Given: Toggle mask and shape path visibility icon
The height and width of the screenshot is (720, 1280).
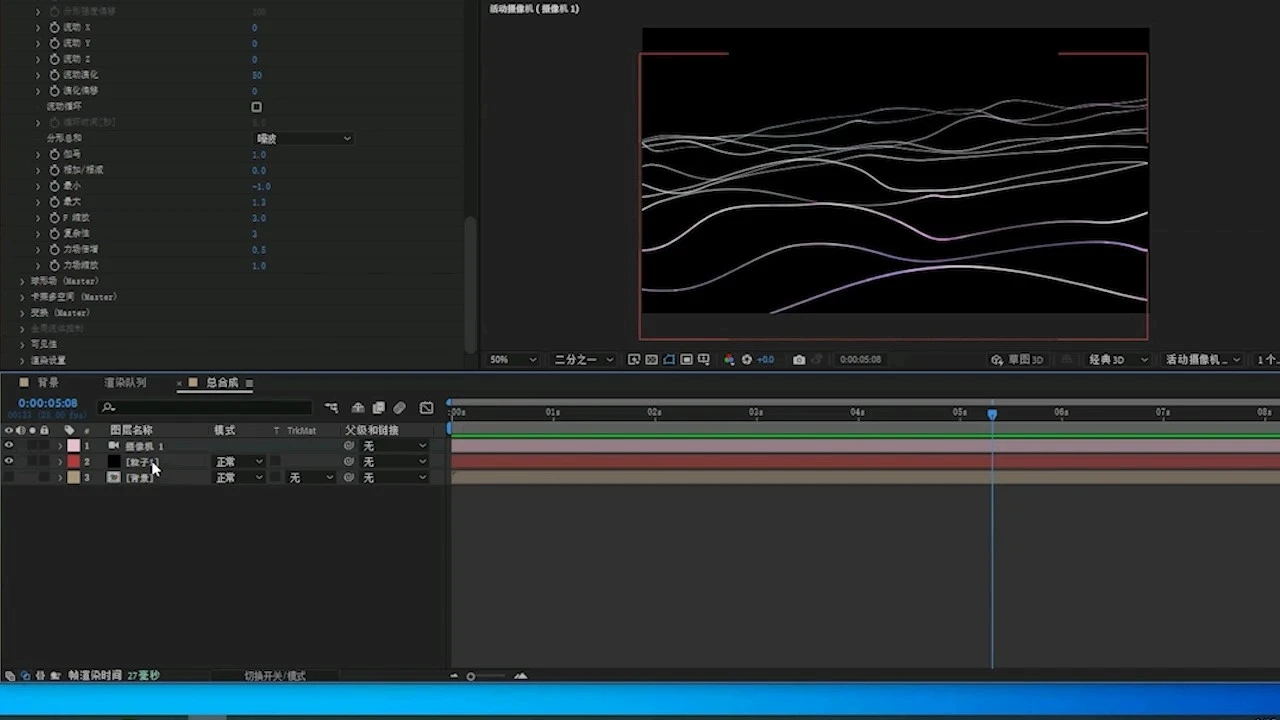Looking at the screenshot, I should coord(669,360).
